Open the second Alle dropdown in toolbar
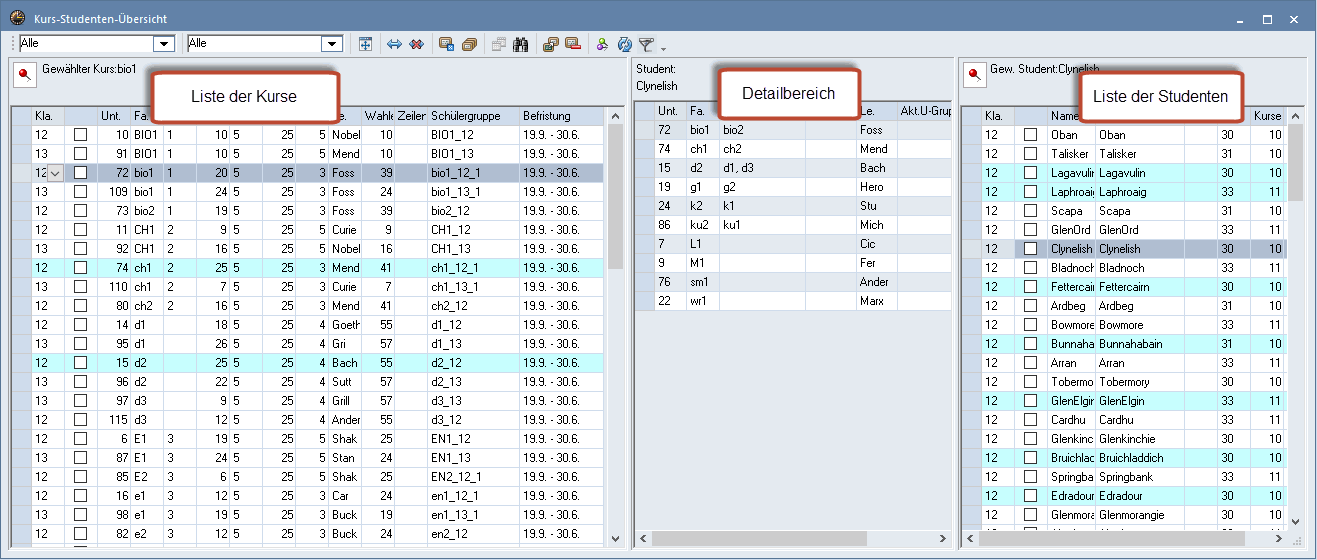Screen dimensions: 1317x560 [332, 44]
